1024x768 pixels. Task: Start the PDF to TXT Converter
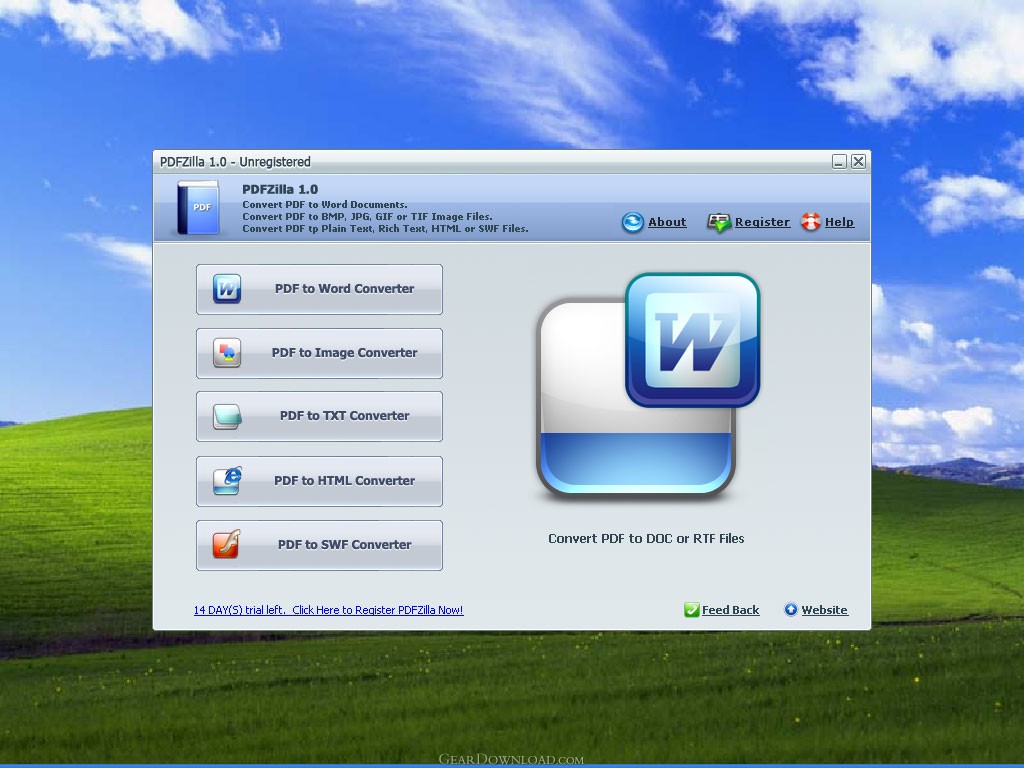click(x=344, y=416)
